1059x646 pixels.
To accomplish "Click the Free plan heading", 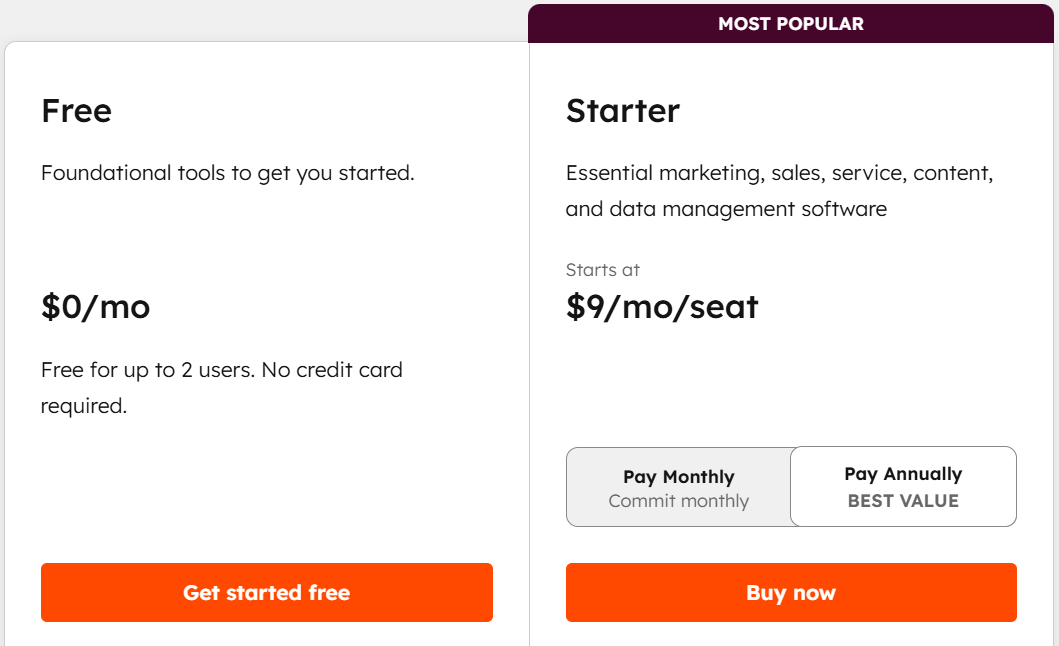I will pos(76,110).
